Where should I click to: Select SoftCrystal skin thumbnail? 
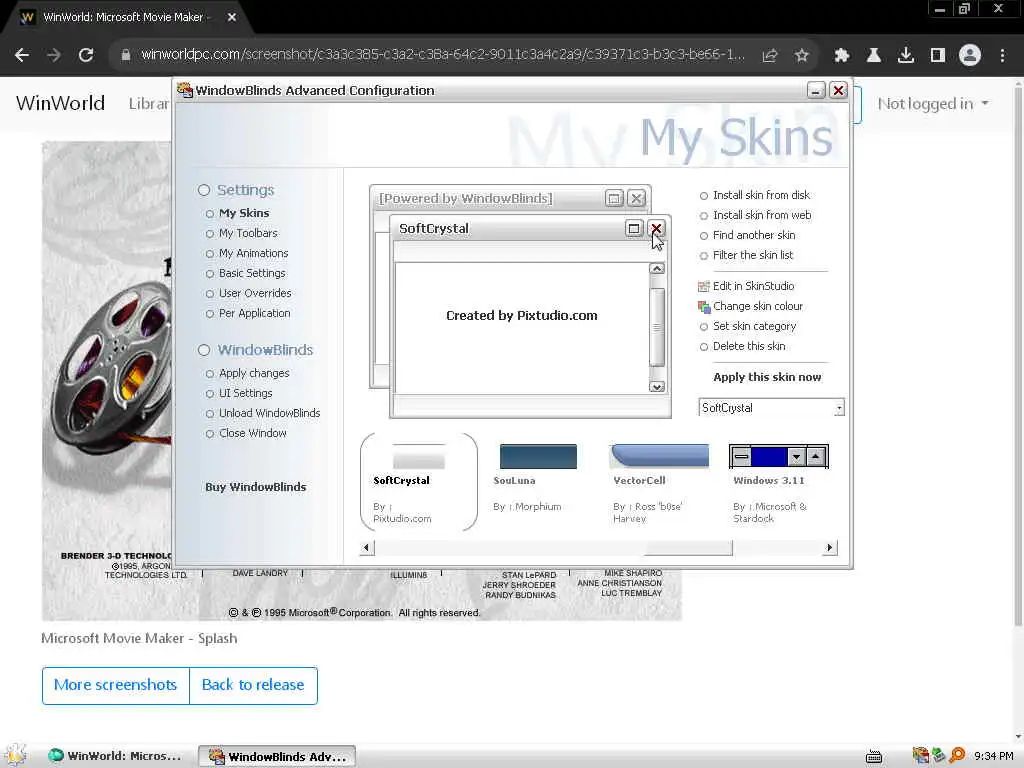tap(418, 482)
